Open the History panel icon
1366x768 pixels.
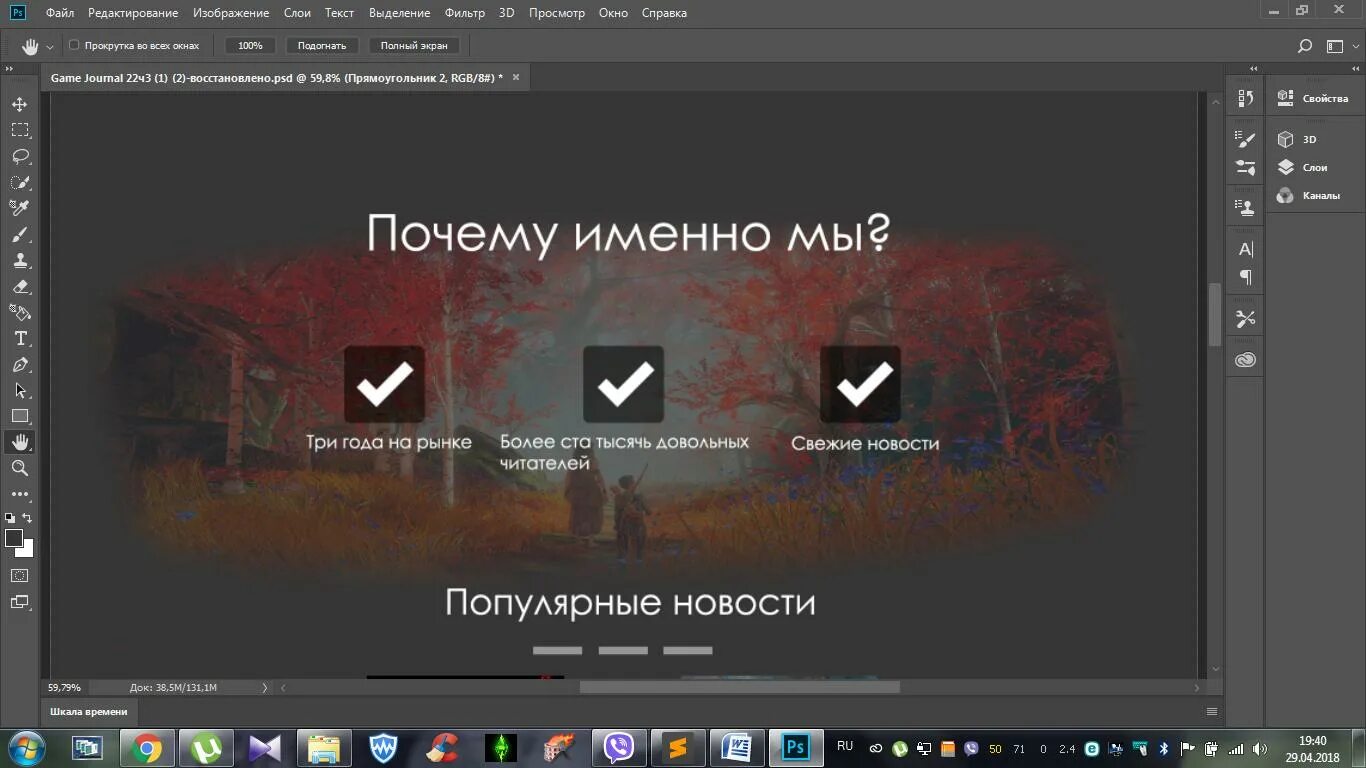pos(1246,98)
